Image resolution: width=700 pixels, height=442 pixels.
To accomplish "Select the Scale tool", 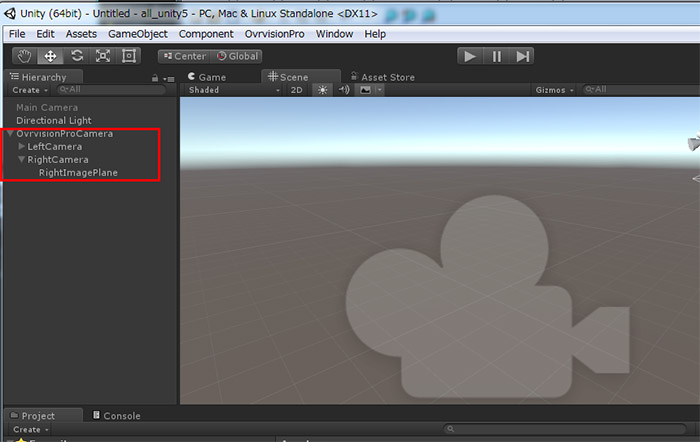I will (x=103, y=56).
